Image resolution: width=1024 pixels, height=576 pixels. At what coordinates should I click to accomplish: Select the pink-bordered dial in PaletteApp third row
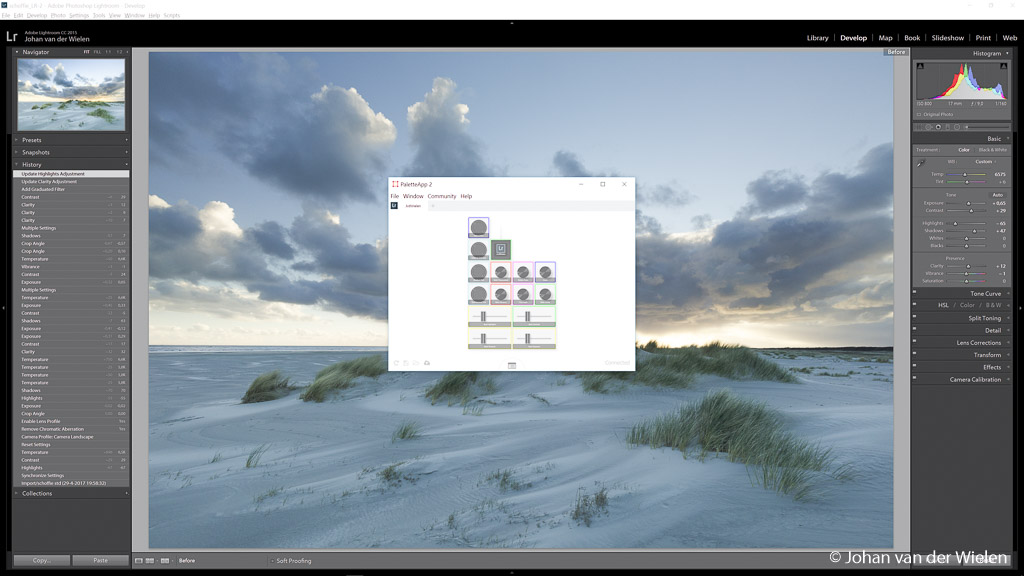(523, 272)
